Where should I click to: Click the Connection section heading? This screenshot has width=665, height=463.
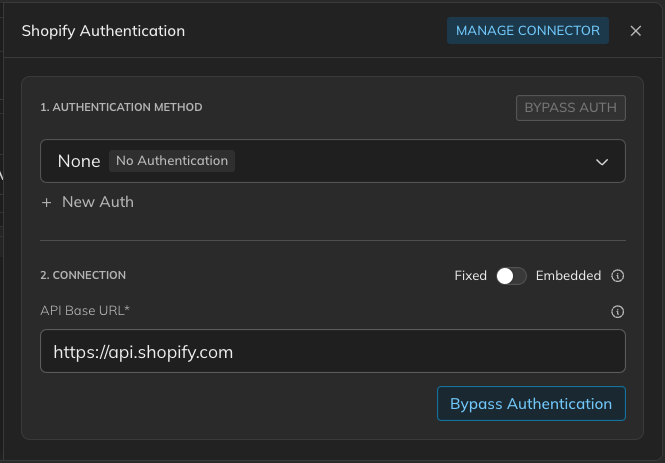click(83, 275)
